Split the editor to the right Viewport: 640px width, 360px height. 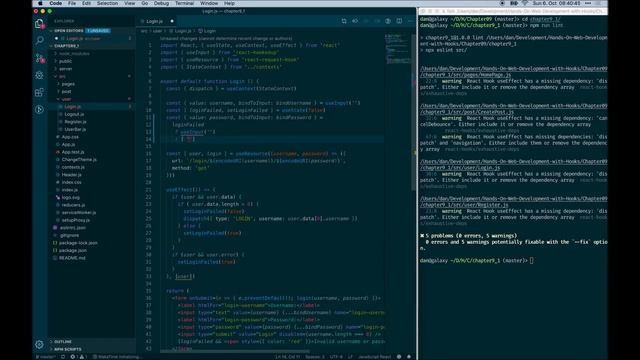click(x=399, y=21)
